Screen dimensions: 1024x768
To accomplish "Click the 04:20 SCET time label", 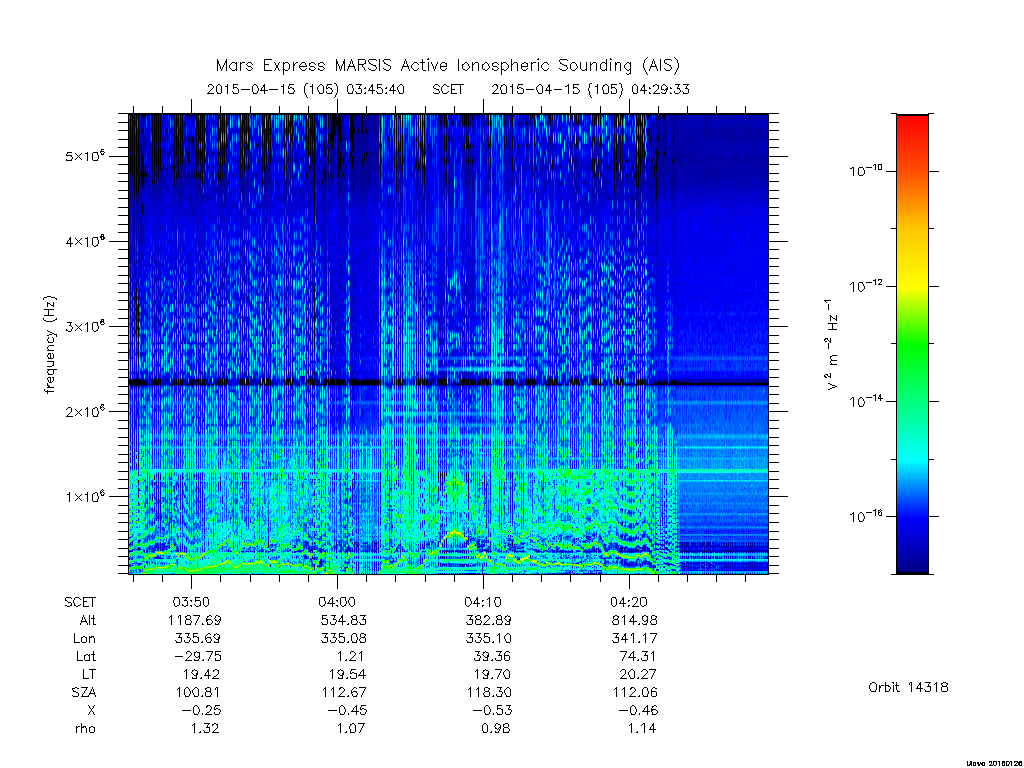I will (x=629, y=601).
